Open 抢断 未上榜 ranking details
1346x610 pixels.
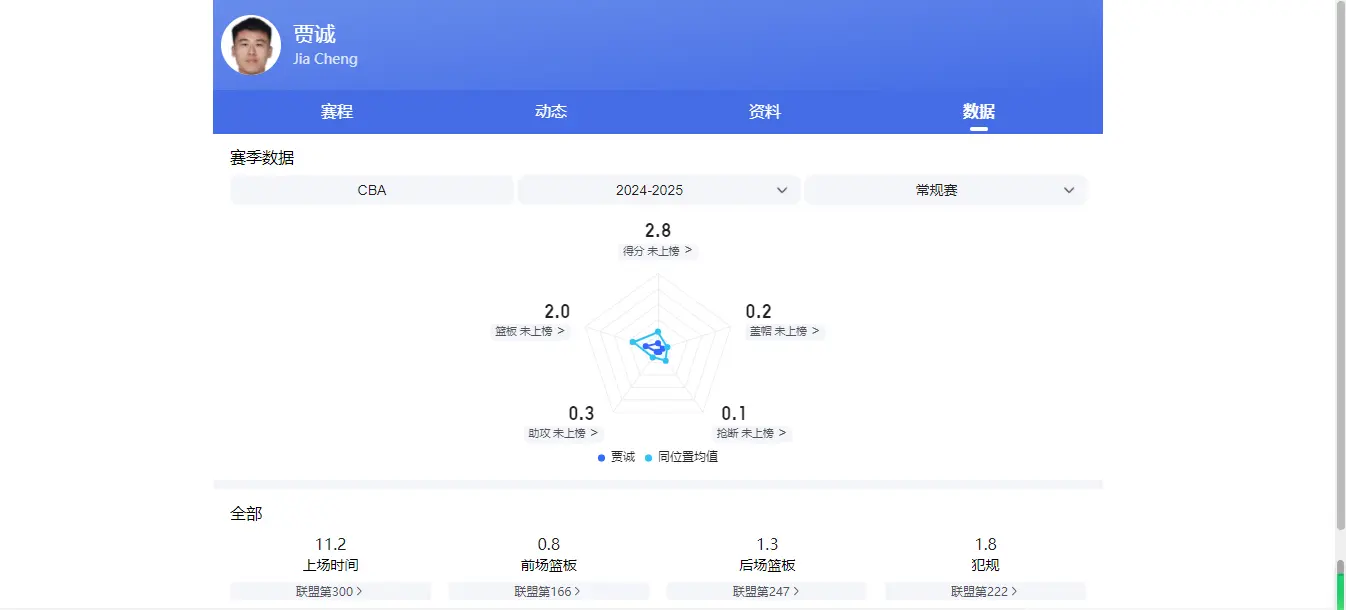tap(751, 432)
